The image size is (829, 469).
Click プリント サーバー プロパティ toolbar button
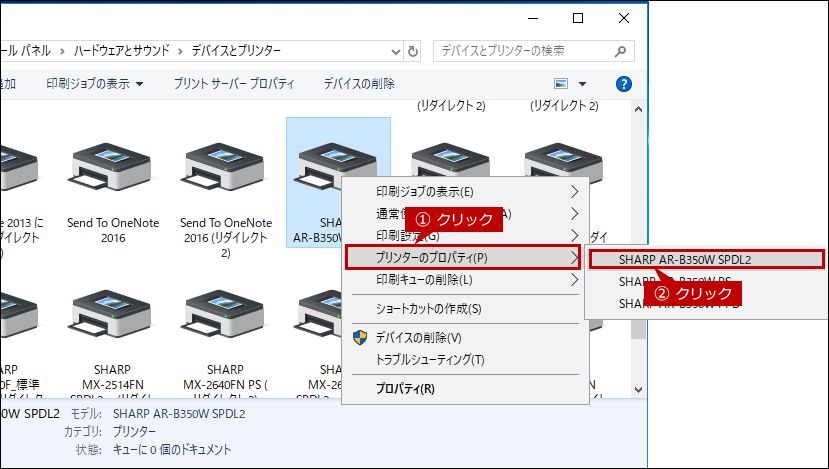tap(234, 84)
